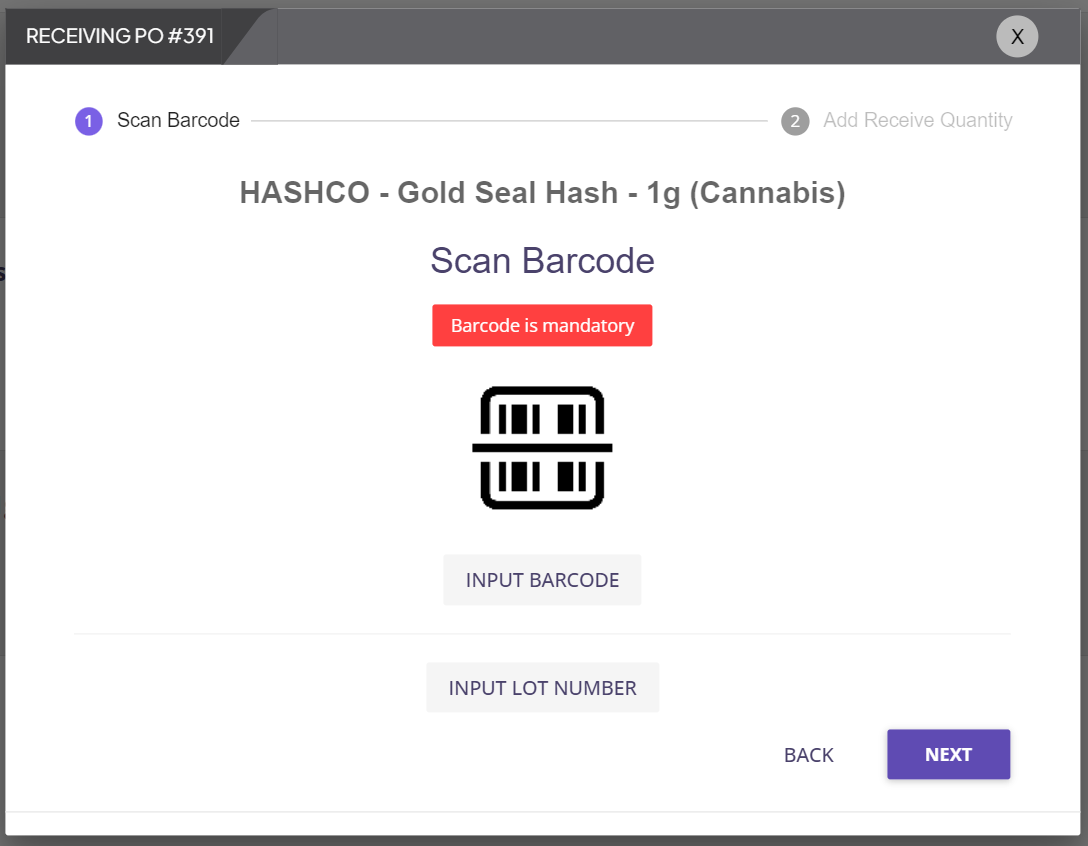The image size is (1088, 846).
Task: Click the Scan Barcode heading text
Action: [542, 261]
